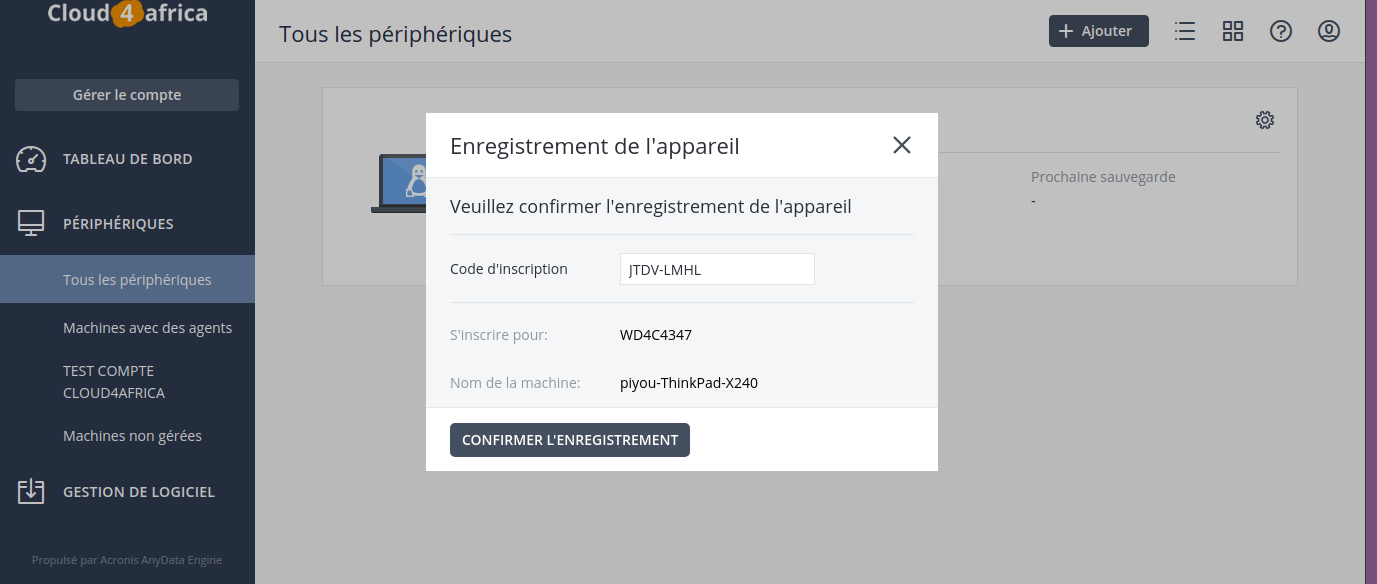Open Gérer le compte

point(127,95)
